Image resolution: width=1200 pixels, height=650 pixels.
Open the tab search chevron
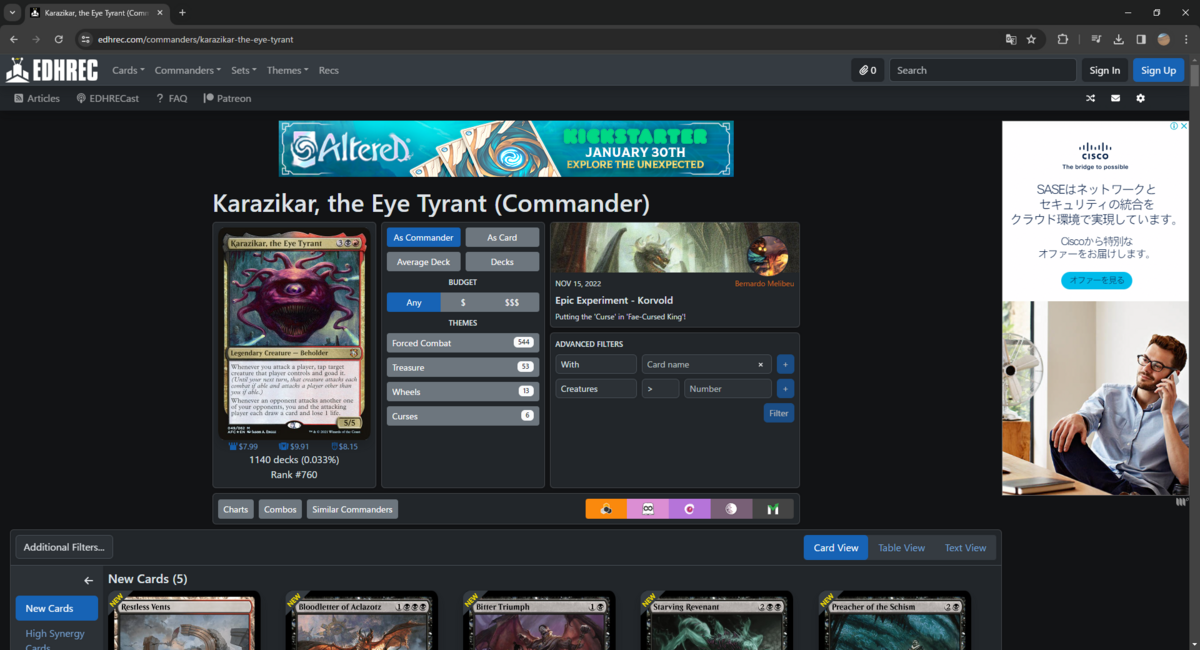coord(12,13)
